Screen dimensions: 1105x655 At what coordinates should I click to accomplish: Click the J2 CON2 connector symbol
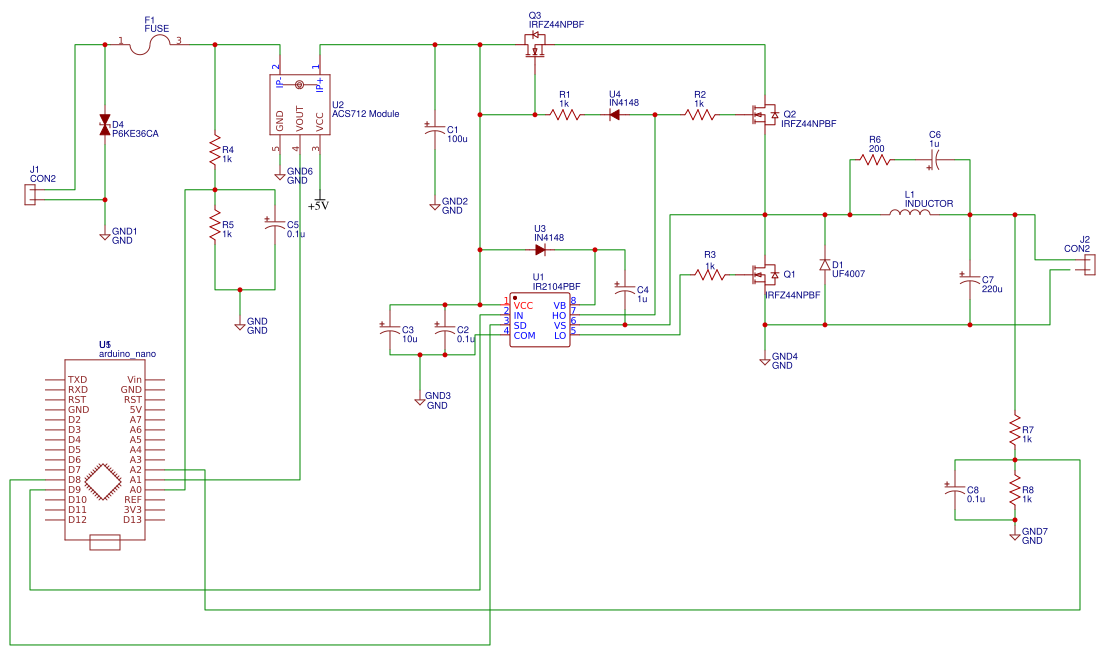[1088, 265]
